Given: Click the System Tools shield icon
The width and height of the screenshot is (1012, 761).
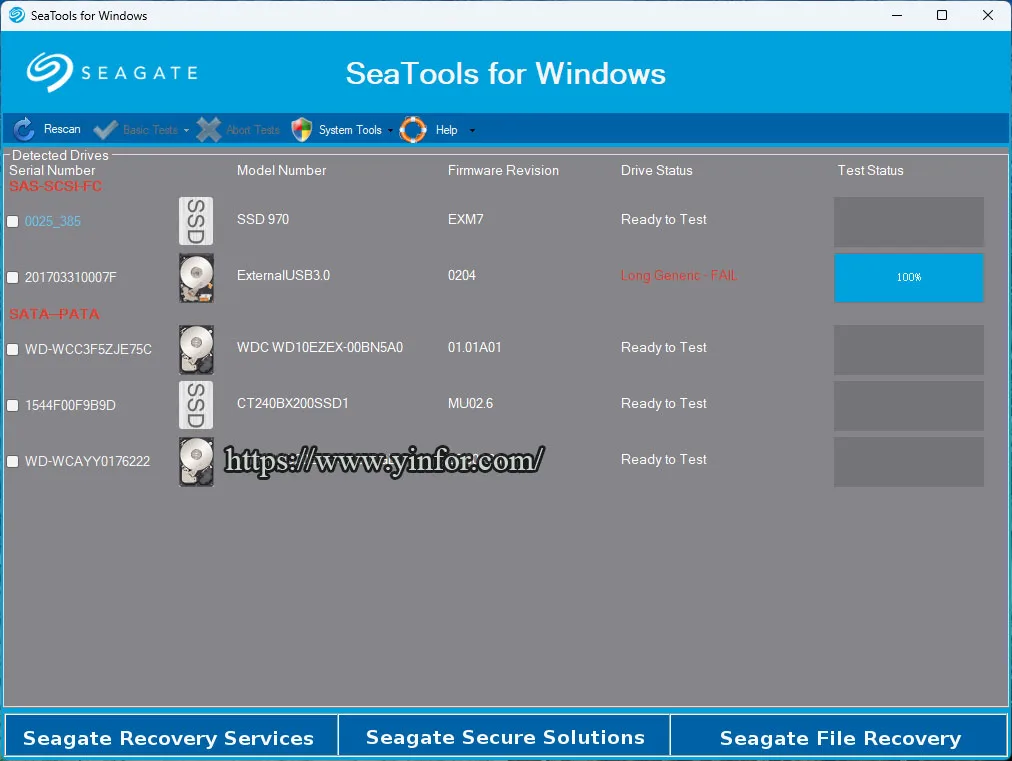Looking at the screenshot, I should [x=301, y=130].
